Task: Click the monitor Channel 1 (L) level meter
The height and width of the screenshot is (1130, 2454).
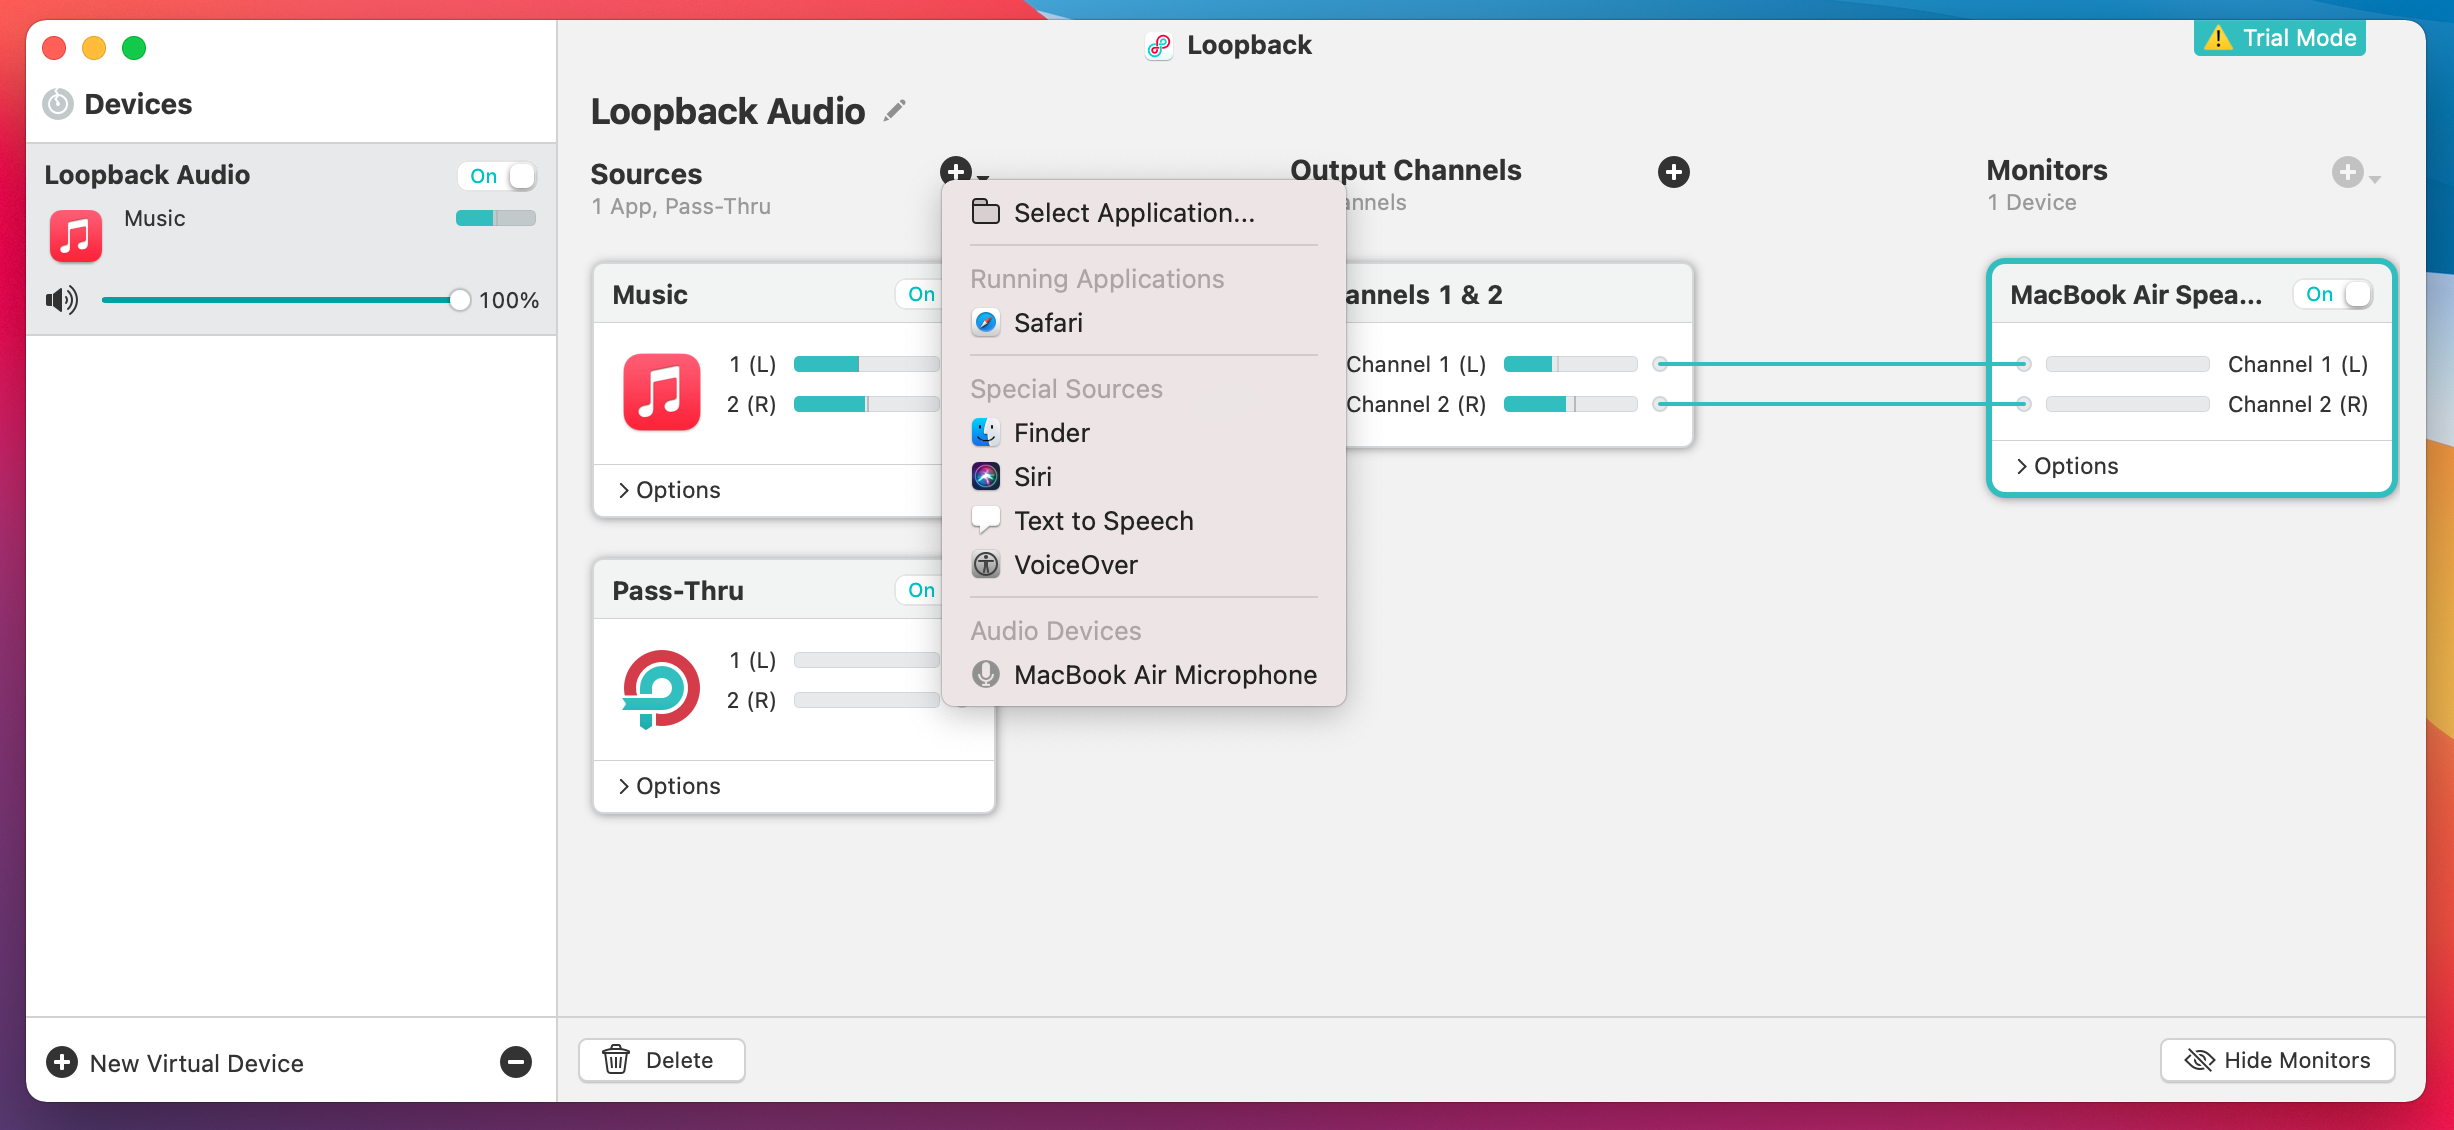Action: click(2128, 364)
